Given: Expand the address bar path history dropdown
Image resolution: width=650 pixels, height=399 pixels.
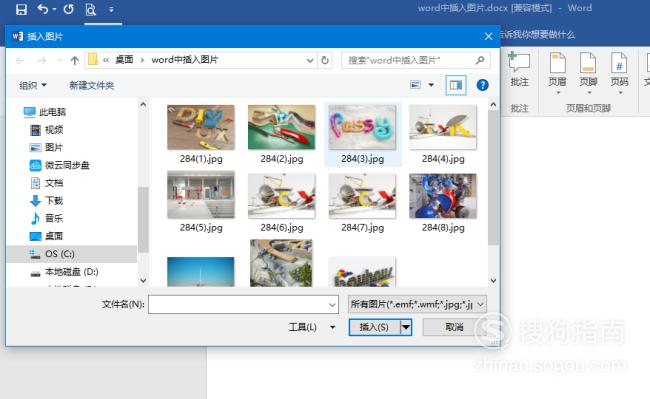Looking at the screenshot, I should coord(310,60).
